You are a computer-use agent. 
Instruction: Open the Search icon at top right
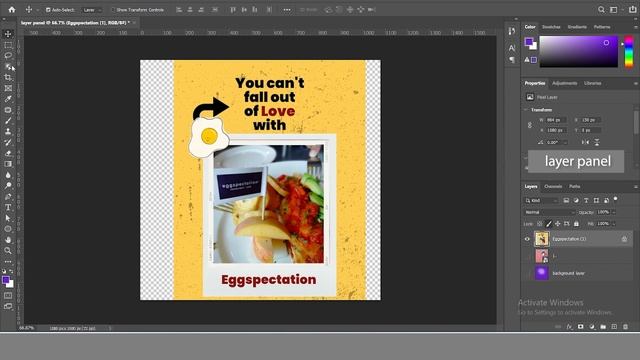(601, 9)
